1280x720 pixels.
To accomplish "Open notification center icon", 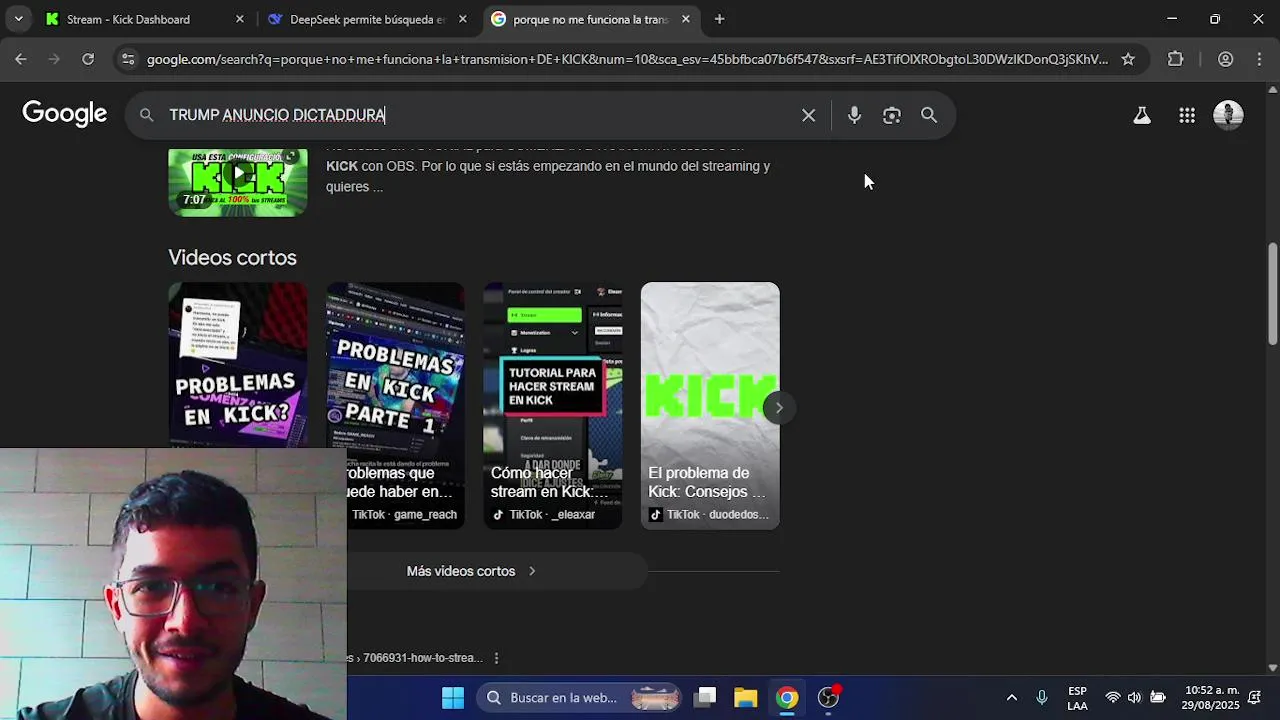I will (x=1254, y=697).
